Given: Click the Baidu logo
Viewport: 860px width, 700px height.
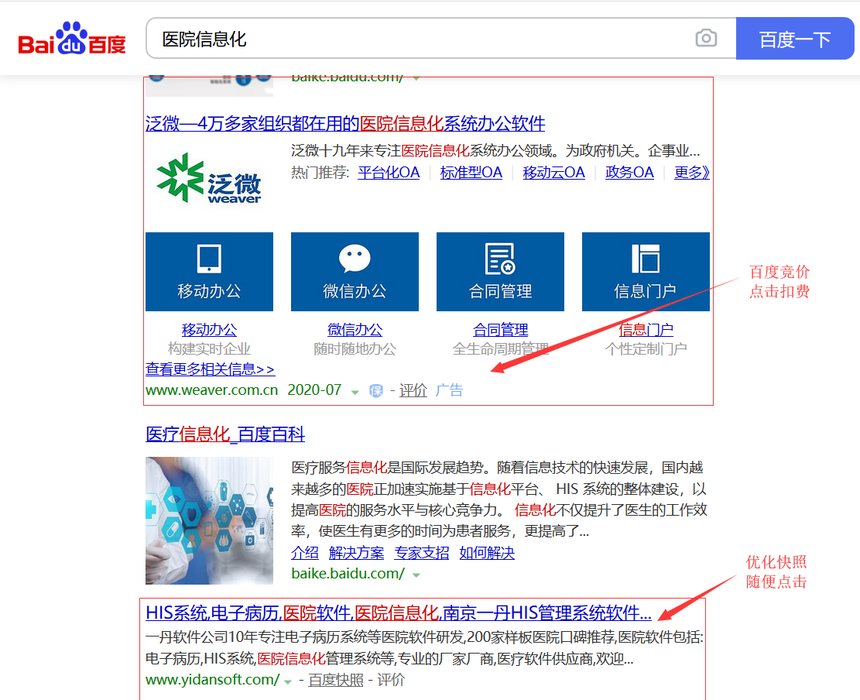Looking at the screenshot, I should [72, 40].
